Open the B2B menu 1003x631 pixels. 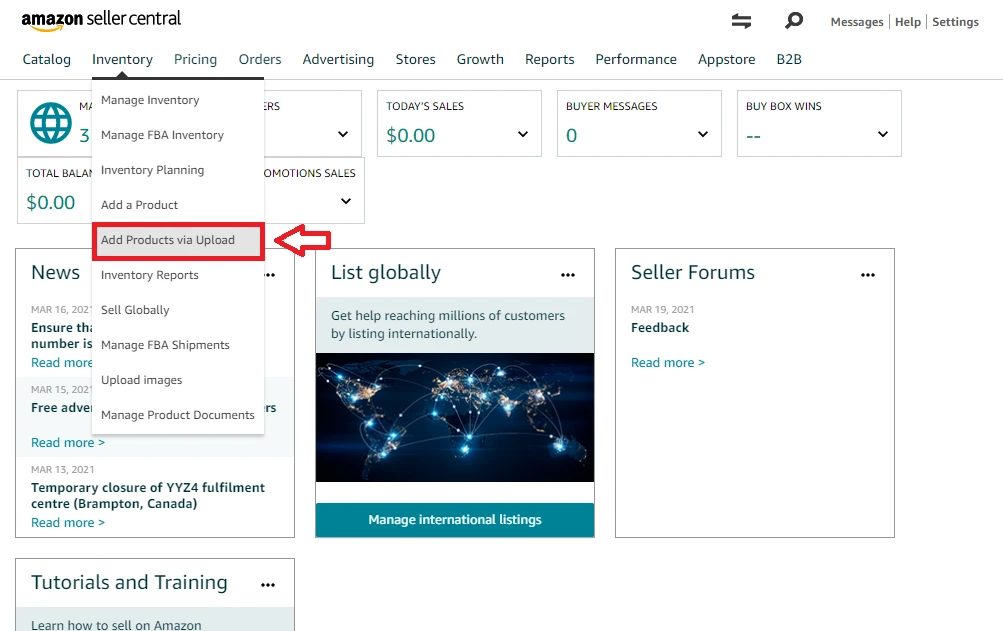pyautogui.click(x=789, y=60)
